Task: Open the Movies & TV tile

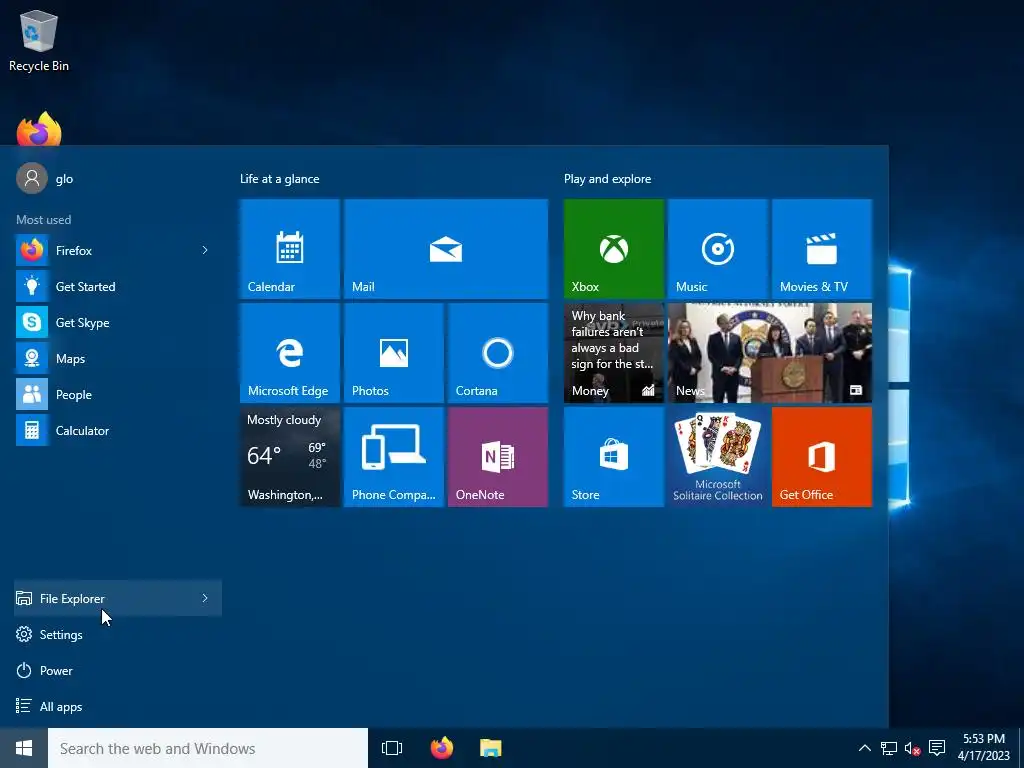Action: point(822,249)
